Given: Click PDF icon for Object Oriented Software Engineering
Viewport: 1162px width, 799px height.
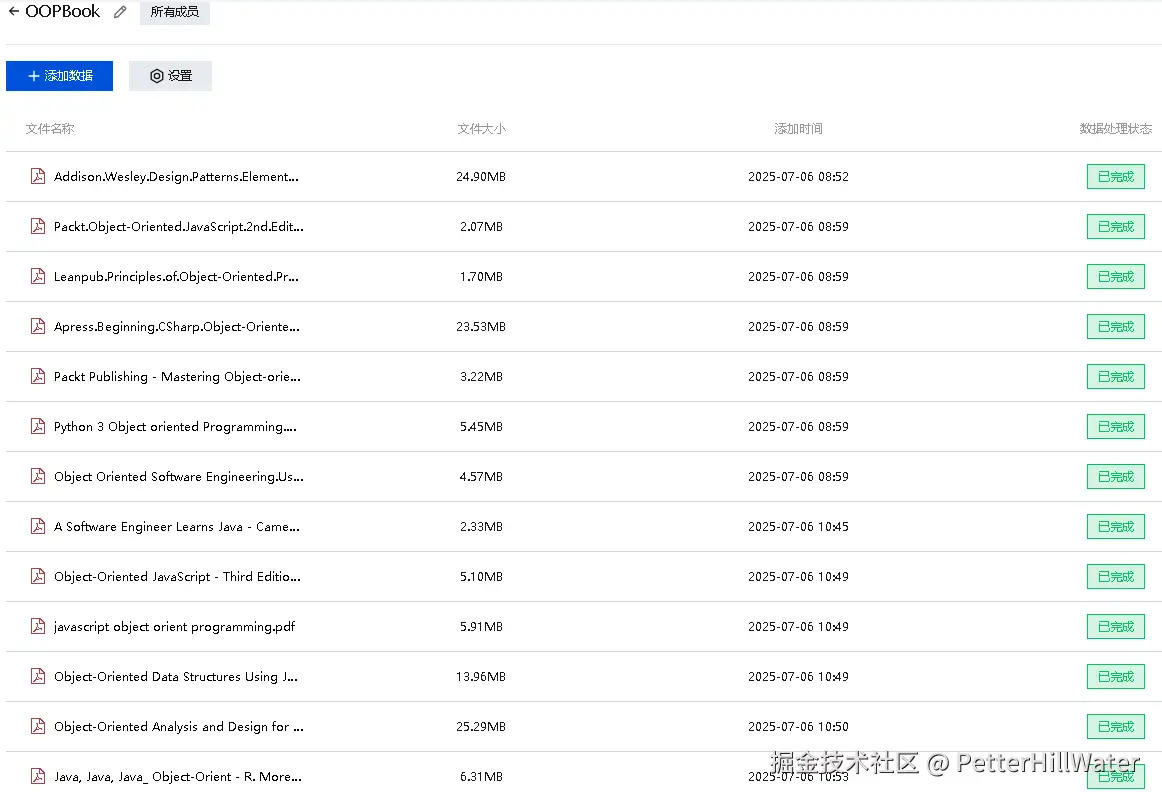Looking at the screenshot, I should pos(38,476).
